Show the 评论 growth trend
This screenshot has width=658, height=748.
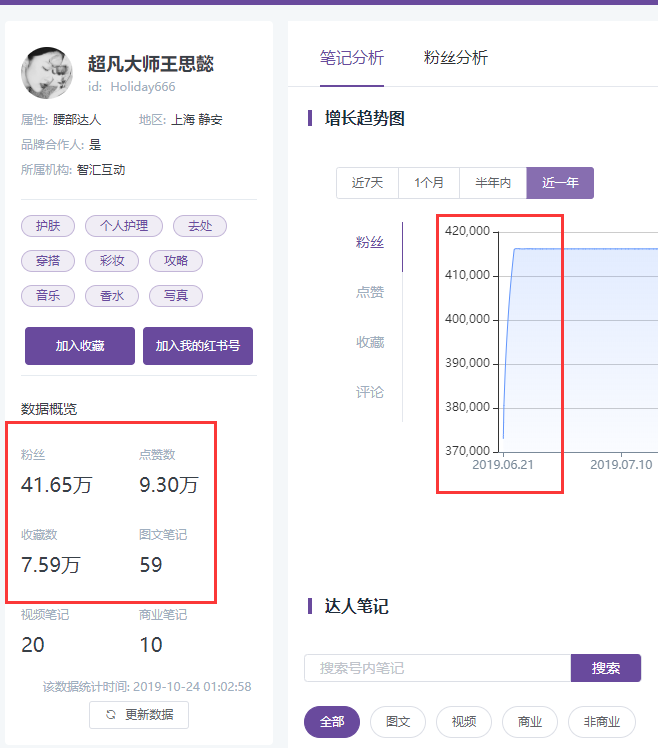pos(370,392)
